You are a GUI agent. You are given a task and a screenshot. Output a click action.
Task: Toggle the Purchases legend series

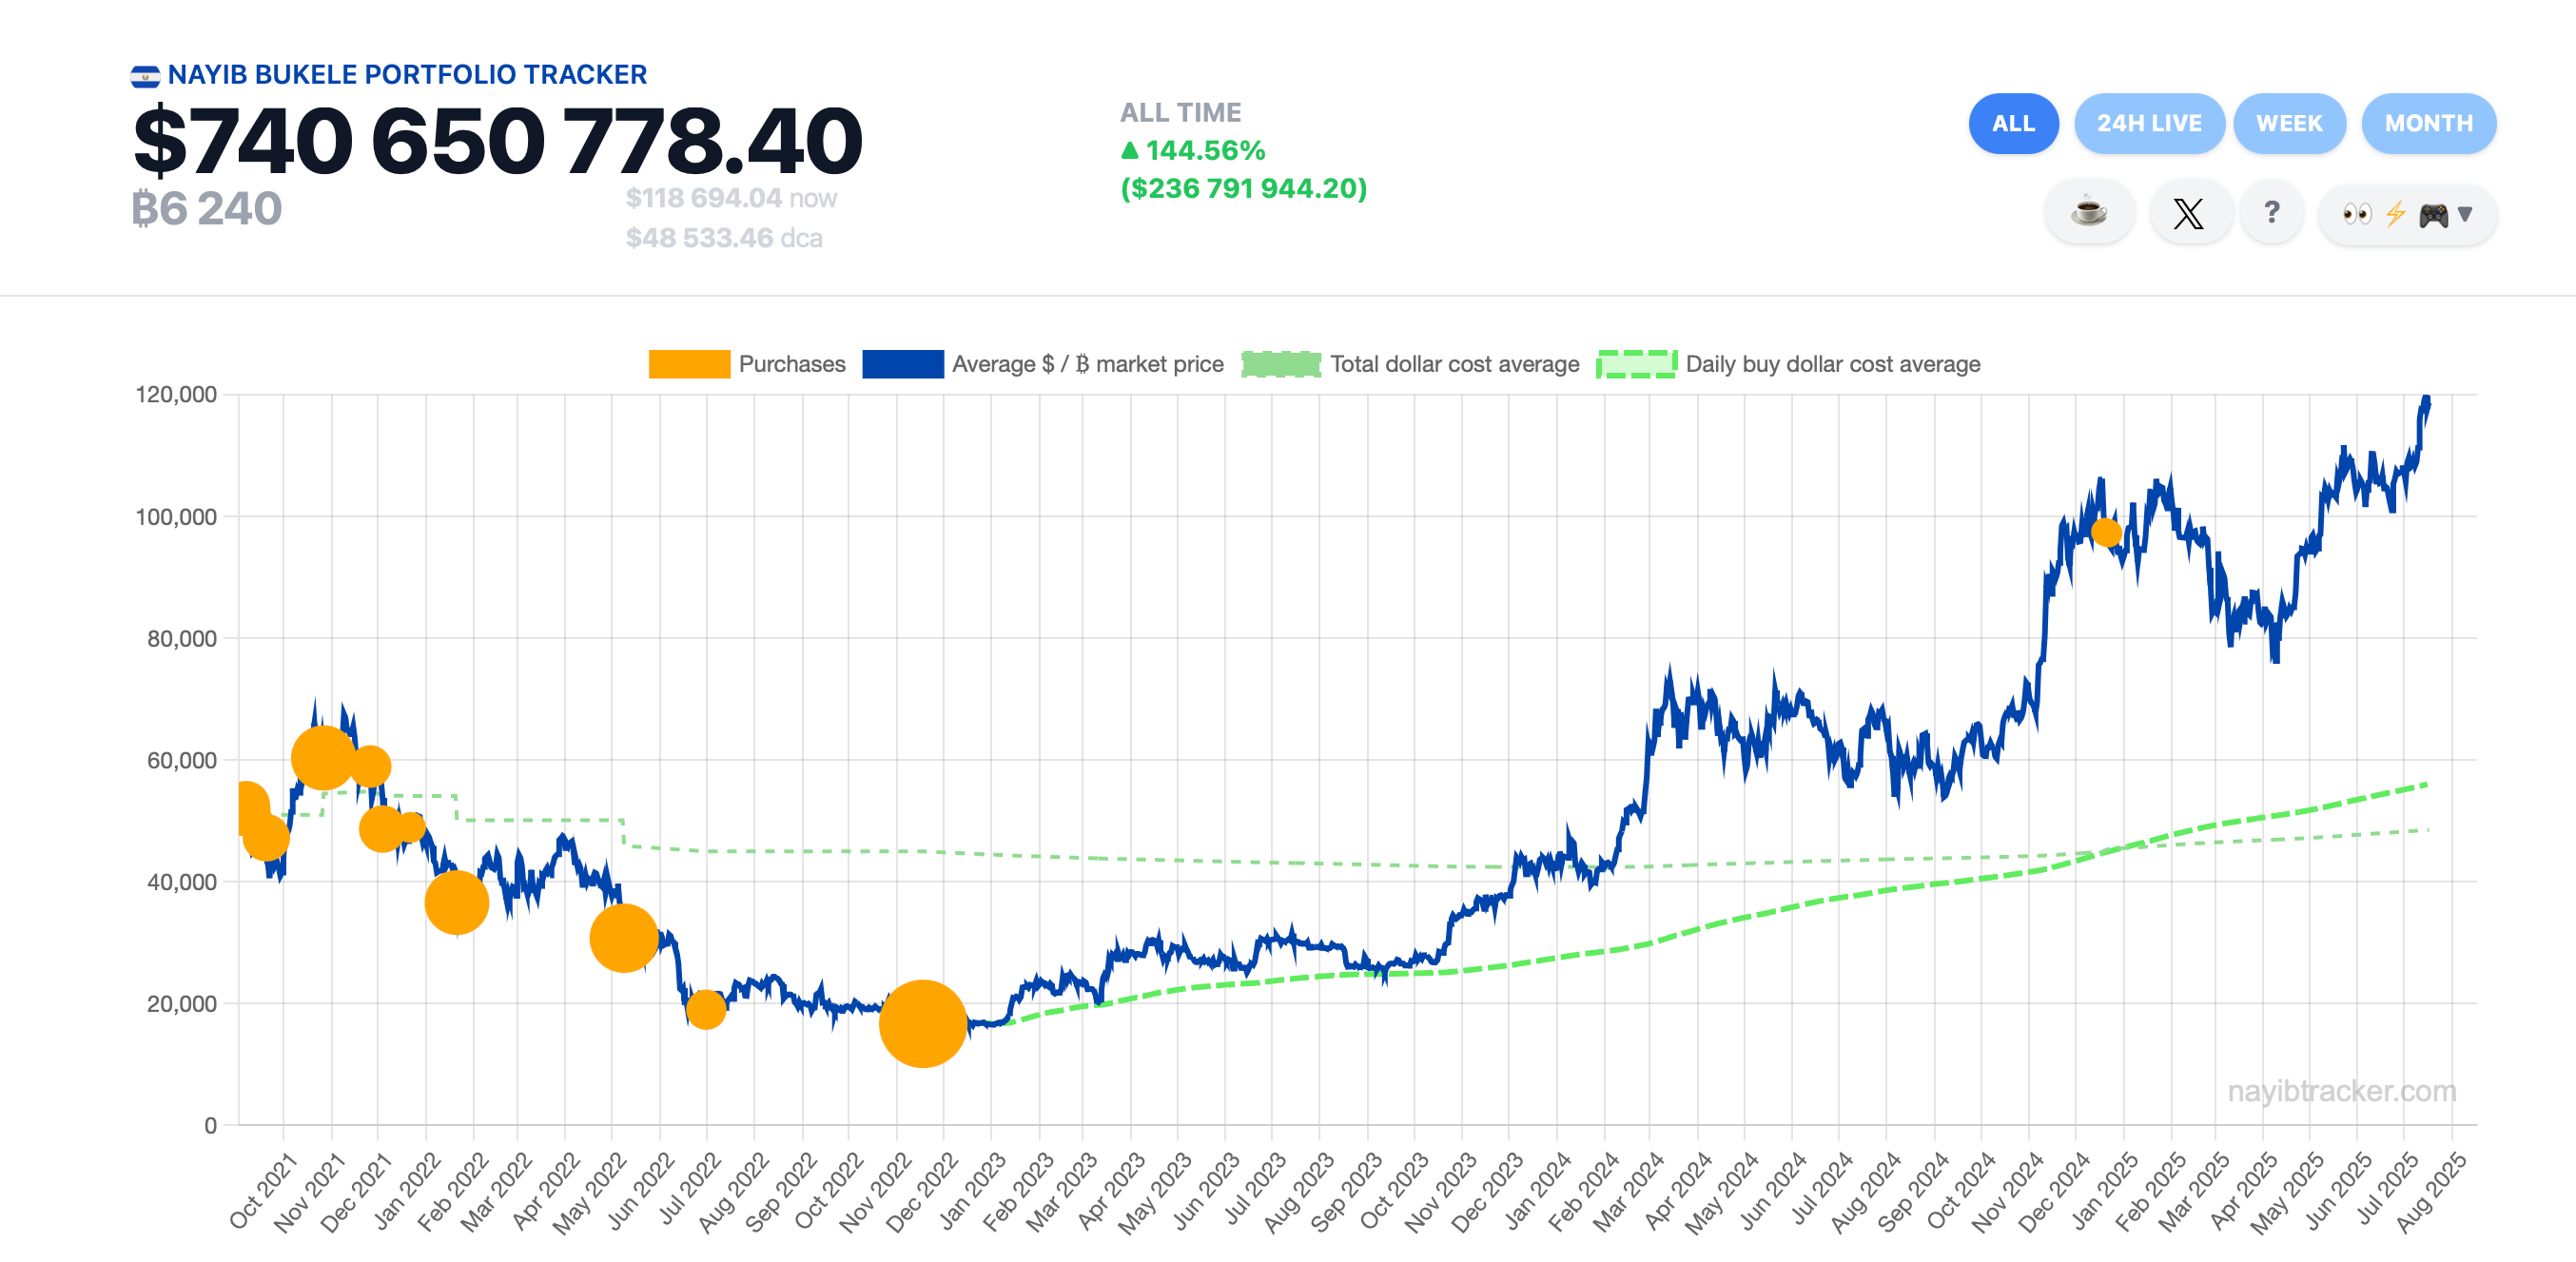tap(747, 364)
